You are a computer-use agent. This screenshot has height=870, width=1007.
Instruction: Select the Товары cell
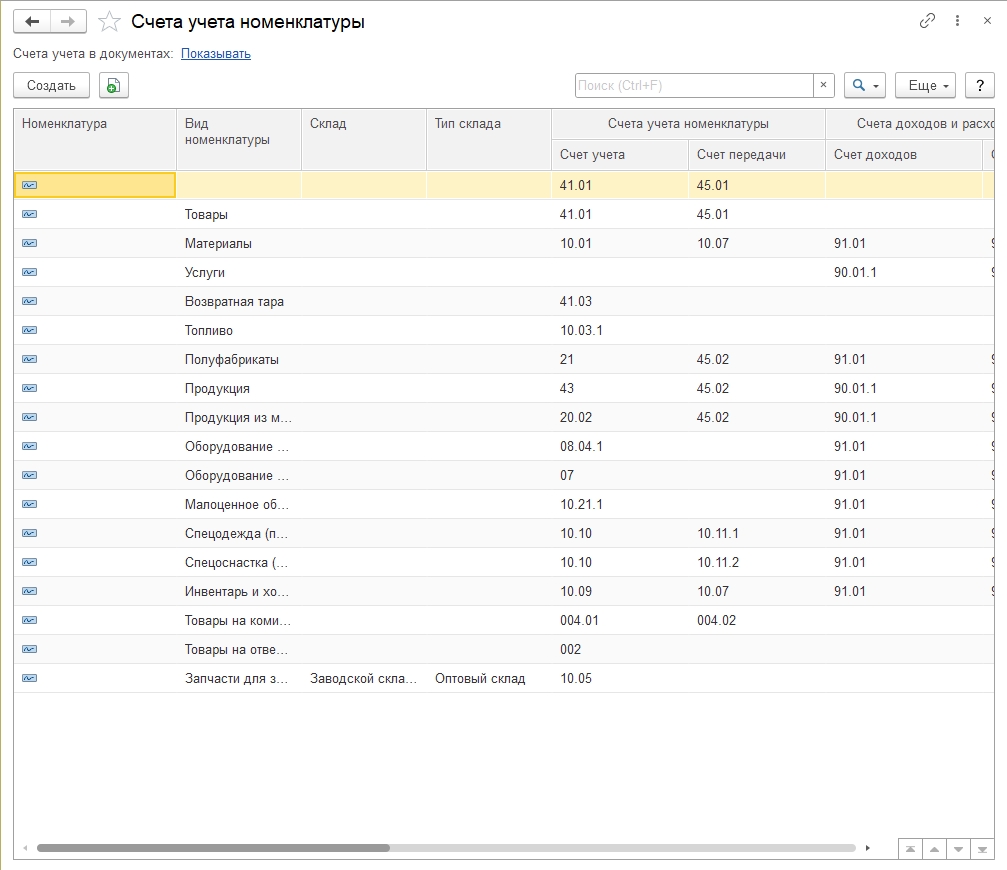point(239,214)
